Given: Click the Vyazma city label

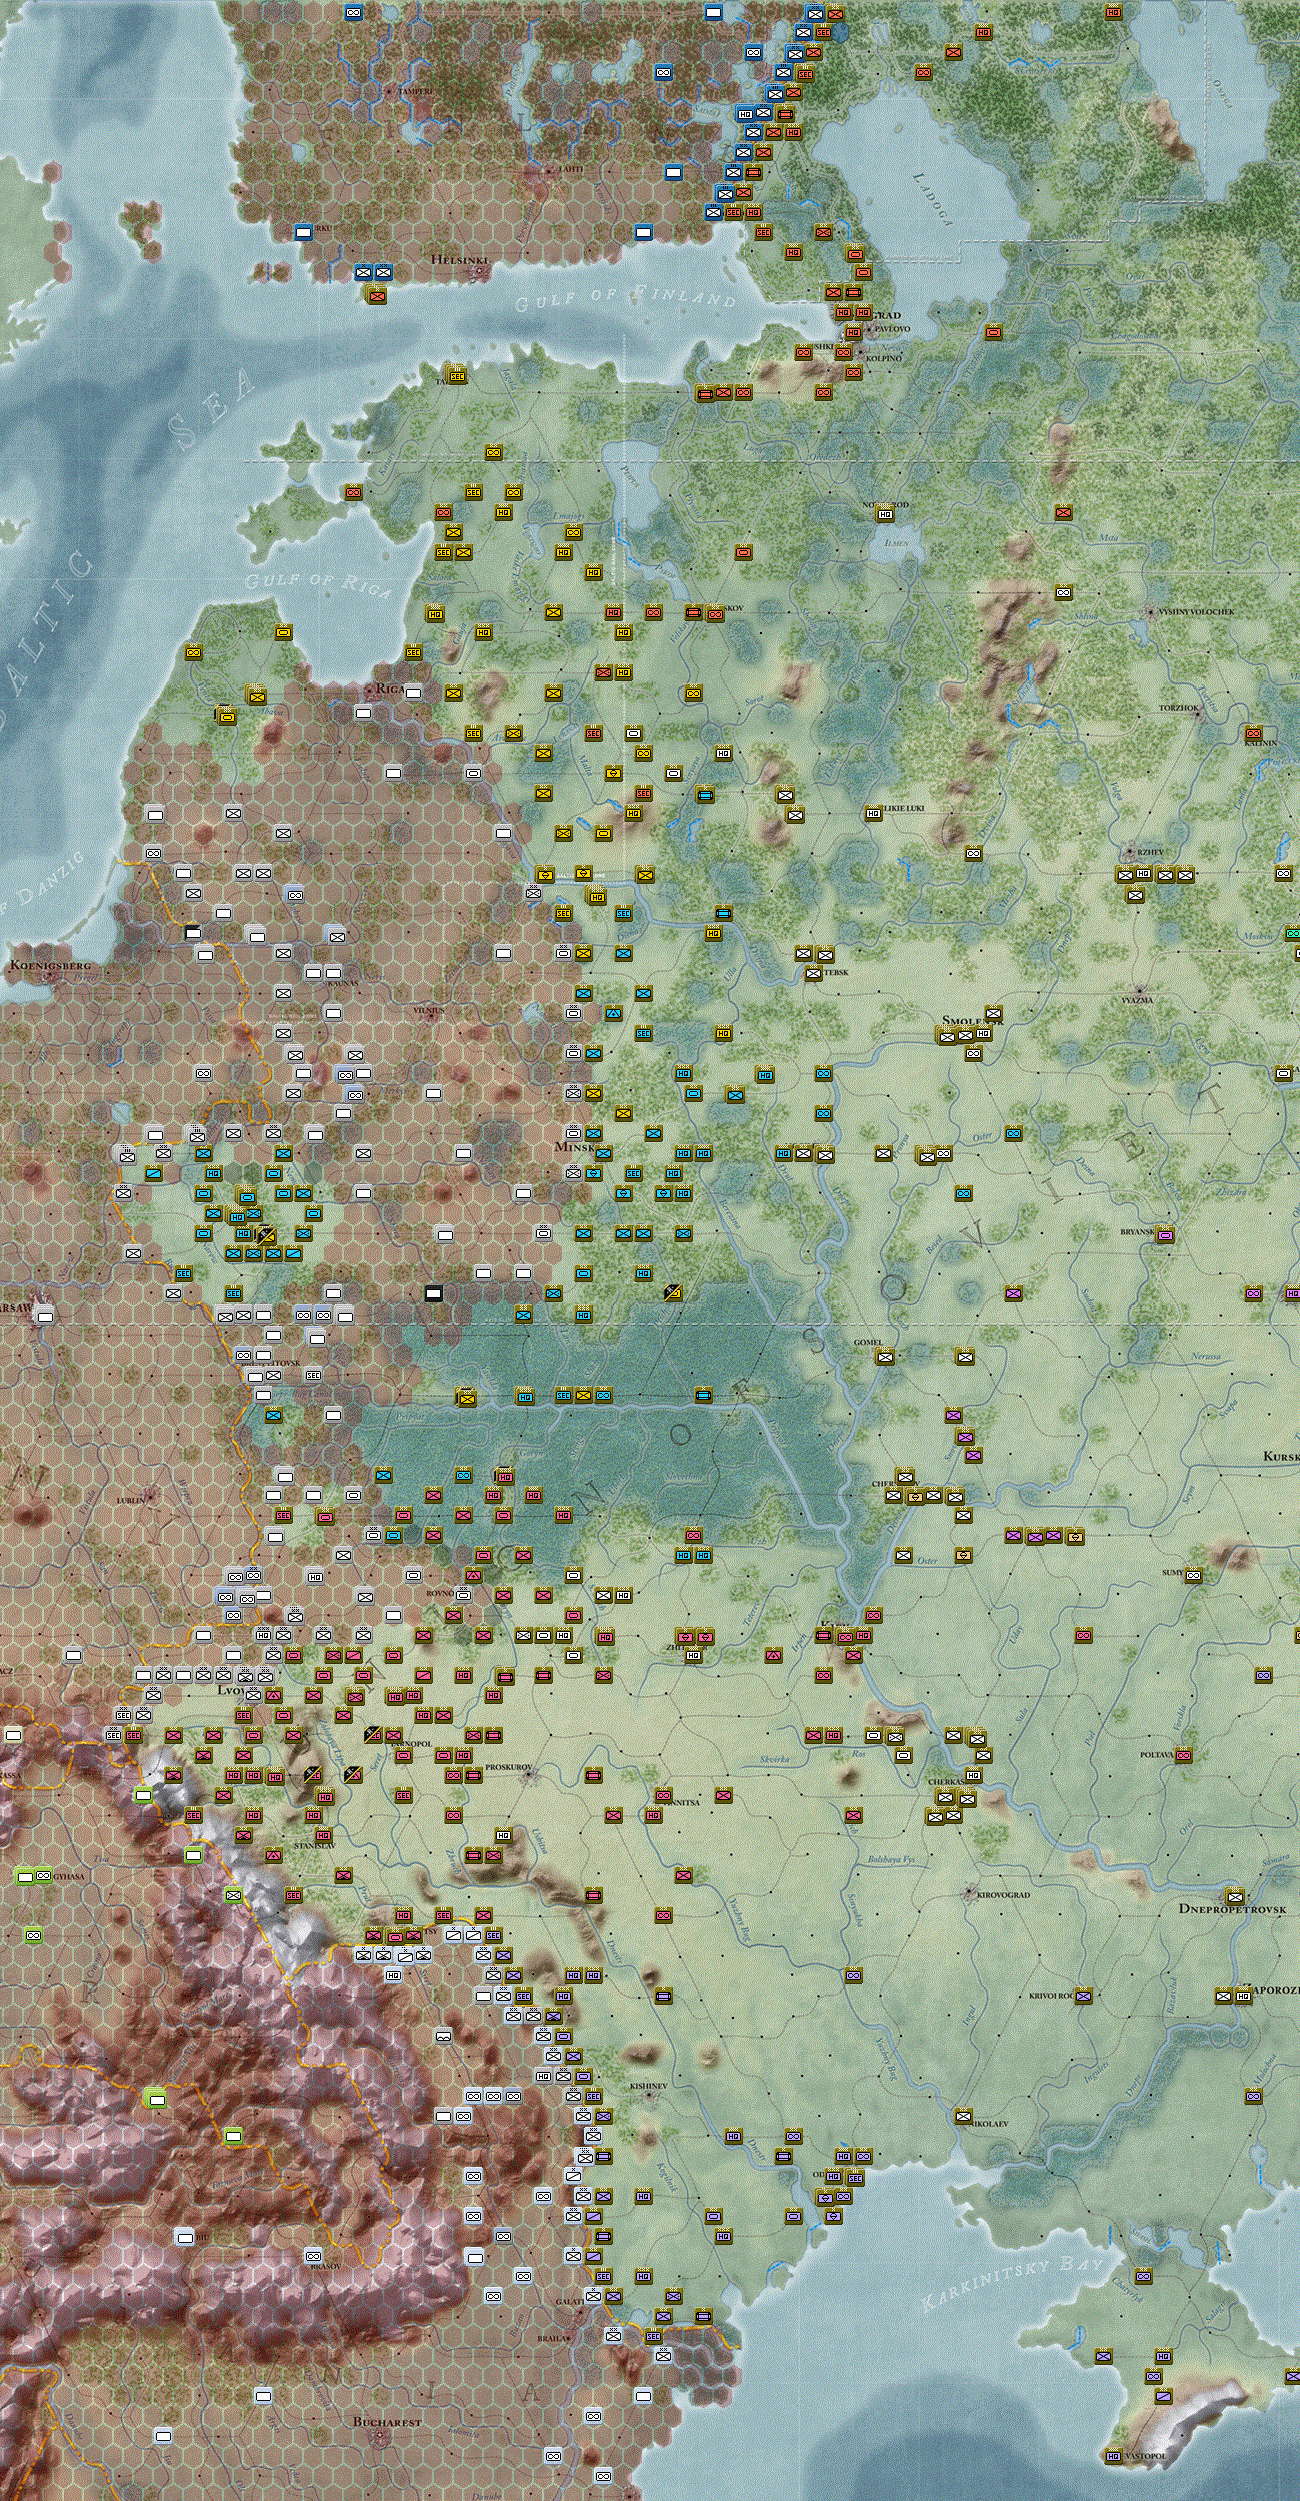Looking at the screenshot, I should click(1137, 999).
